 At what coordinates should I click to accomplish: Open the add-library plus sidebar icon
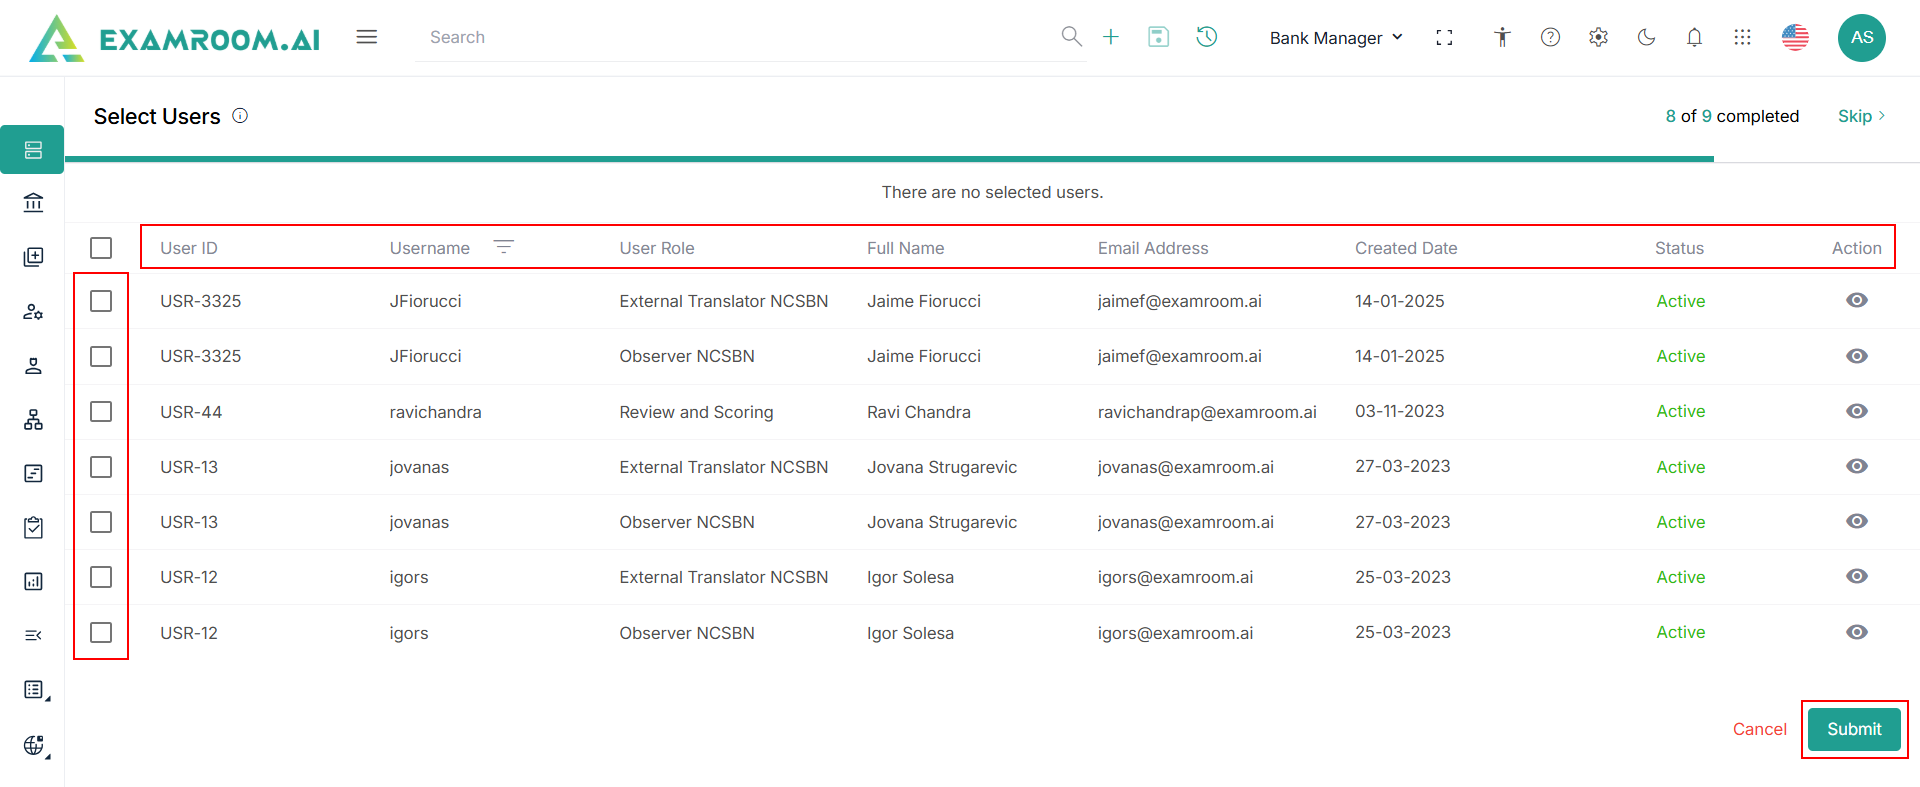33,257
